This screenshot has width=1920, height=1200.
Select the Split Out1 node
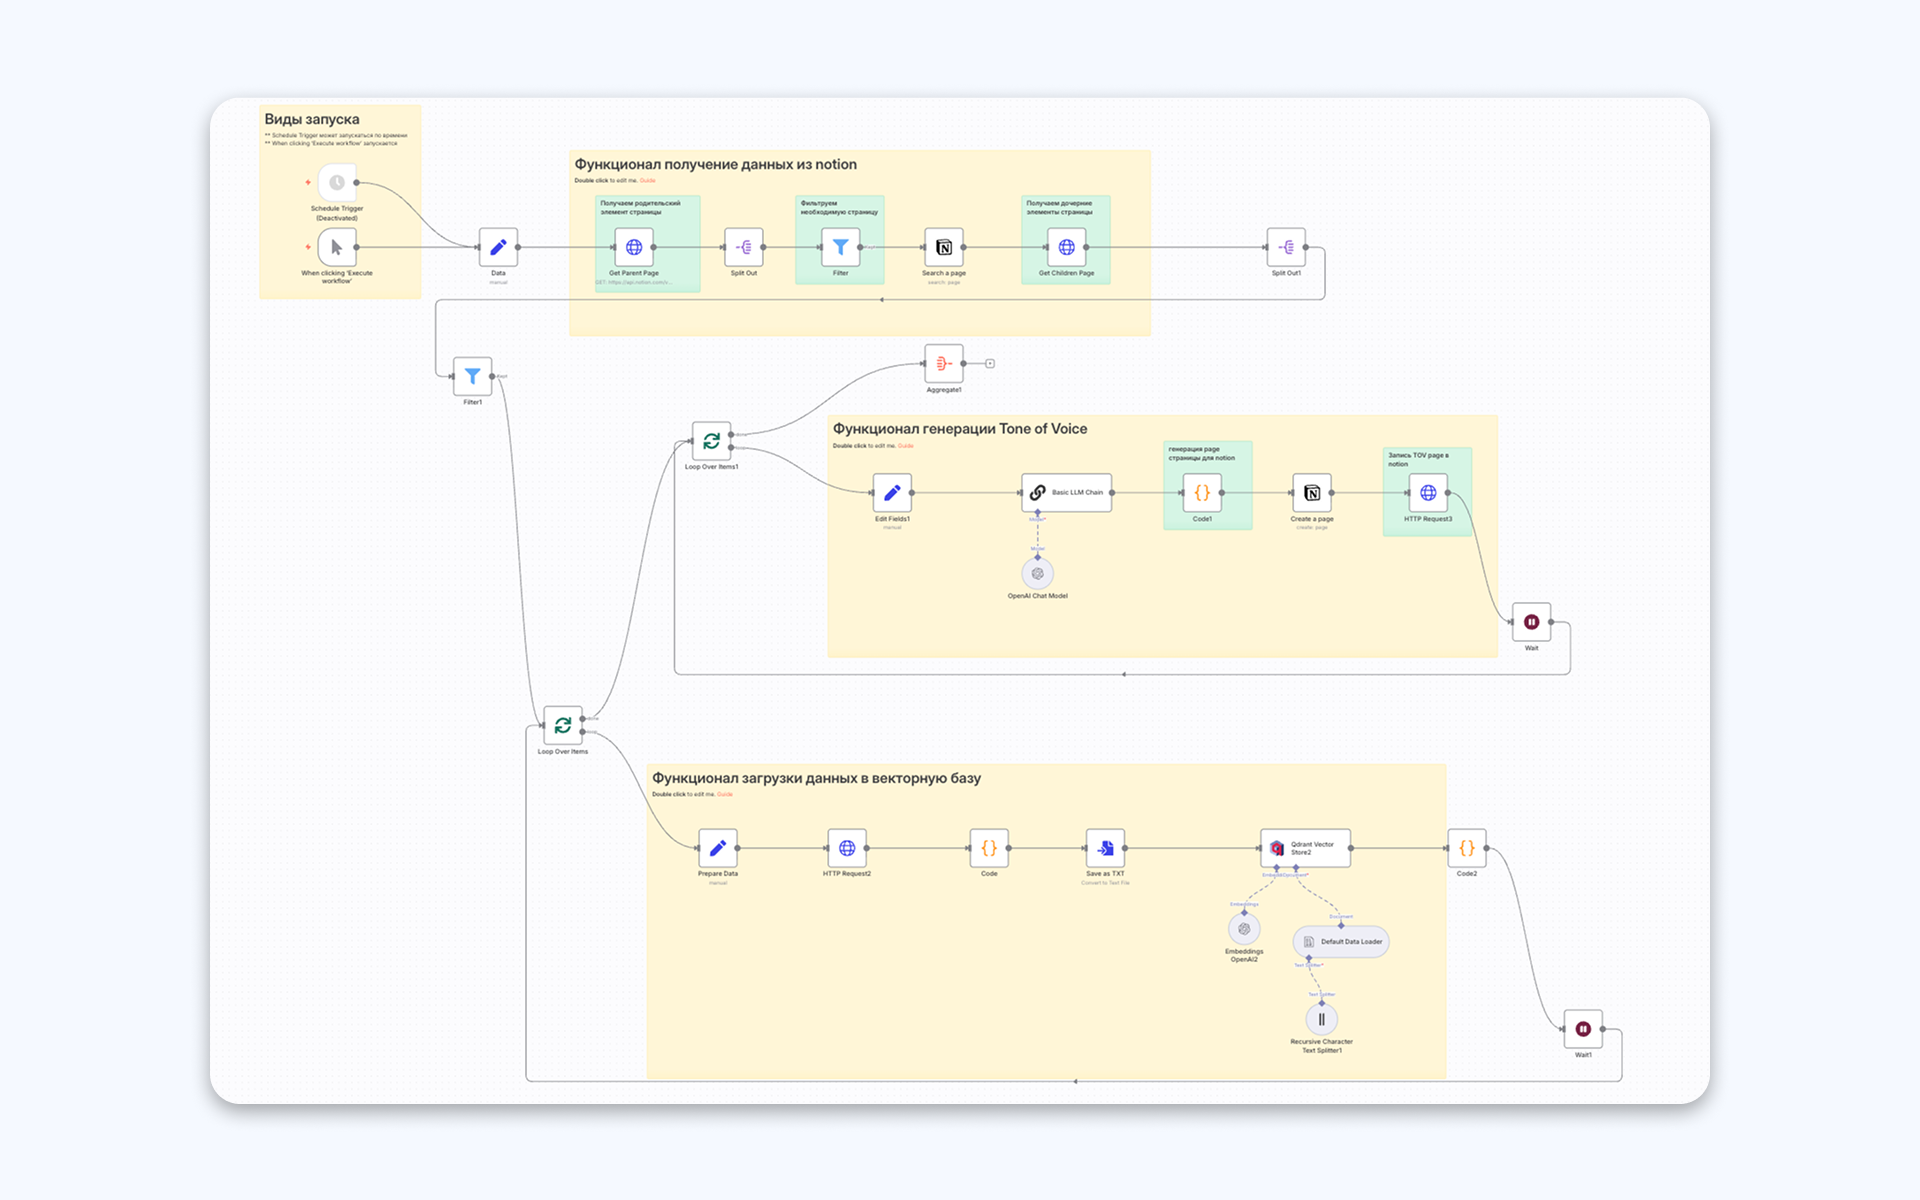[x=1286, y=247]
